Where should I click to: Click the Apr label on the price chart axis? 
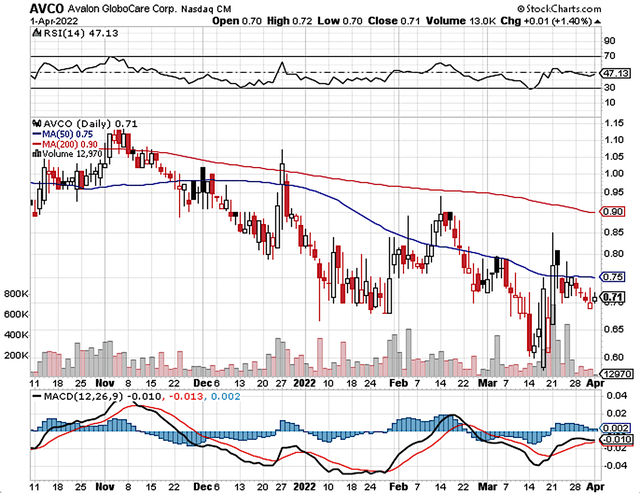pos(595,383)
